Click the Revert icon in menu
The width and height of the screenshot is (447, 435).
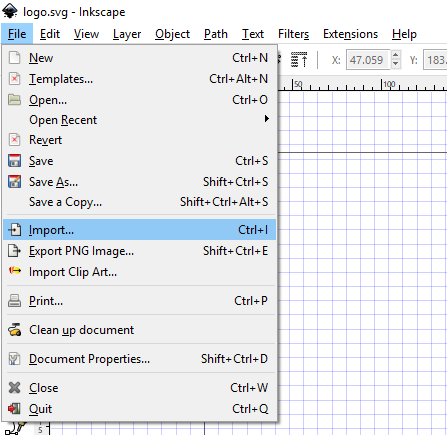pos(14,140)
